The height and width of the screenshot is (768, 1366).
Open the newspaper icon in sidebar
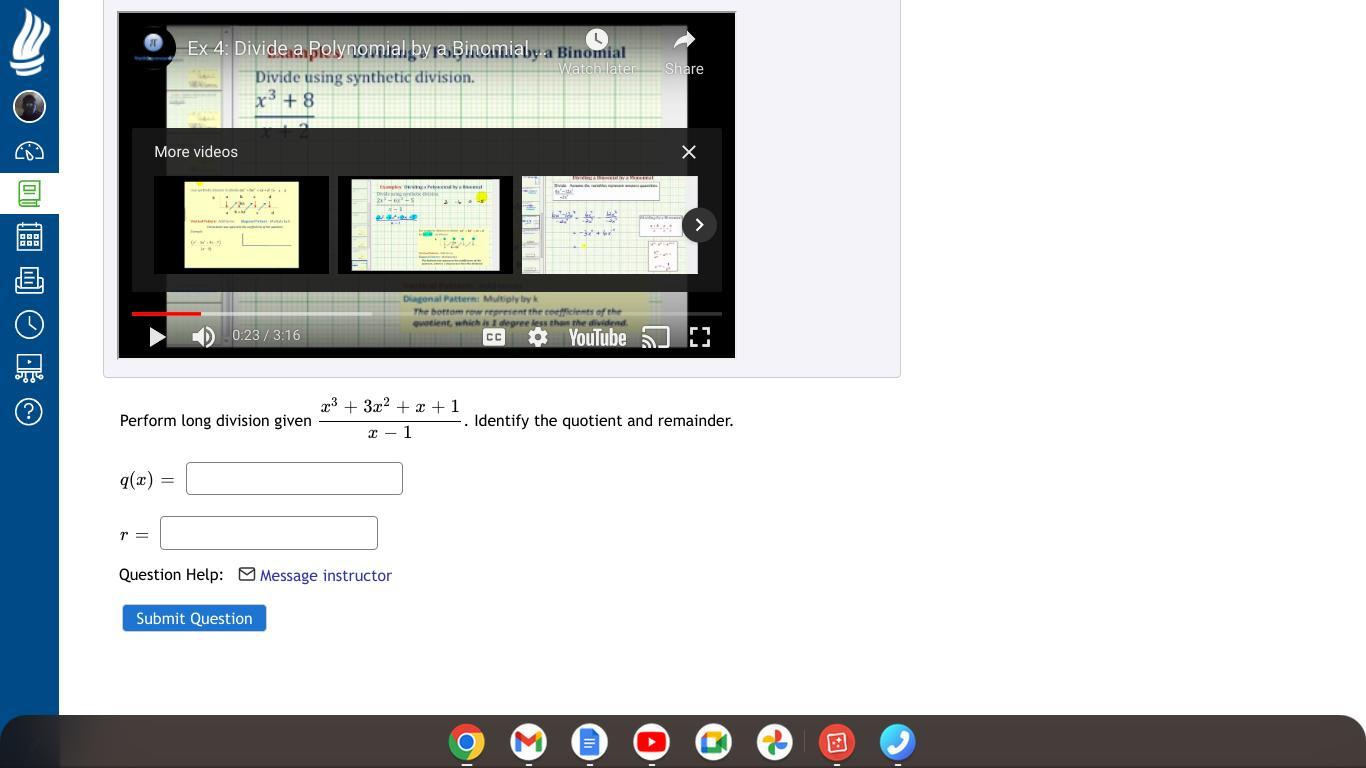[x=29, y=281]
